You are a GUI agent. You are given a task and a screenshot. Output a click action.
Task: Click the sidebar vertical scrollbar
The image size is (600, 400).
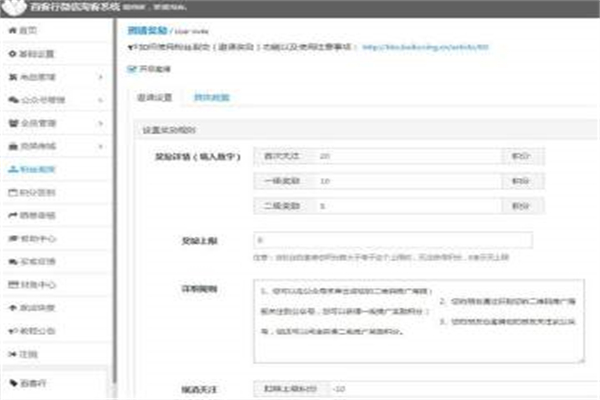114,199
